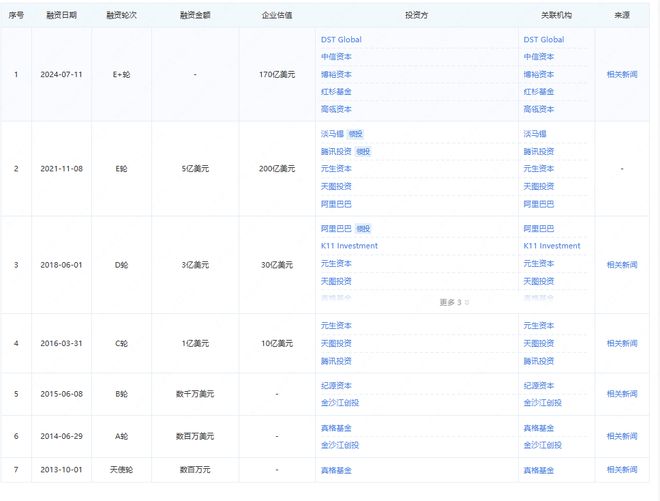This screenshot has height=501, width=660.
Task: Open 元生资本 关联机构 link in the E轮 row
Action: pos(538,169)
